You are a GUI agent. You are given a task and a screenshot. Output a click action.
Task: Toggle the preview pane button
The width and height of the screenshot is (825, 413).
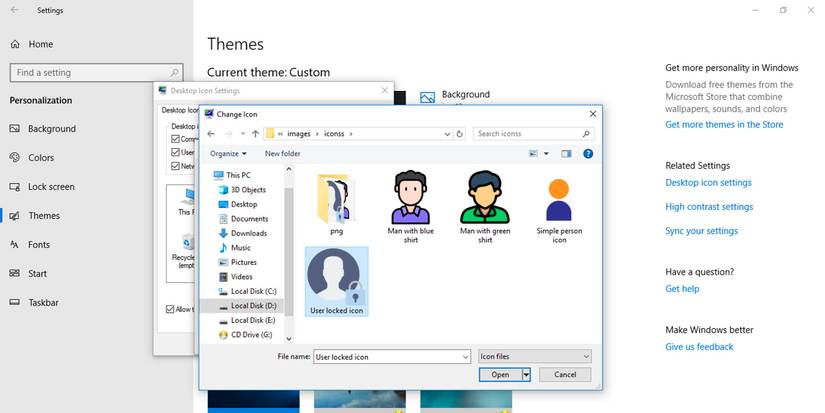click(x=566, y=154)
